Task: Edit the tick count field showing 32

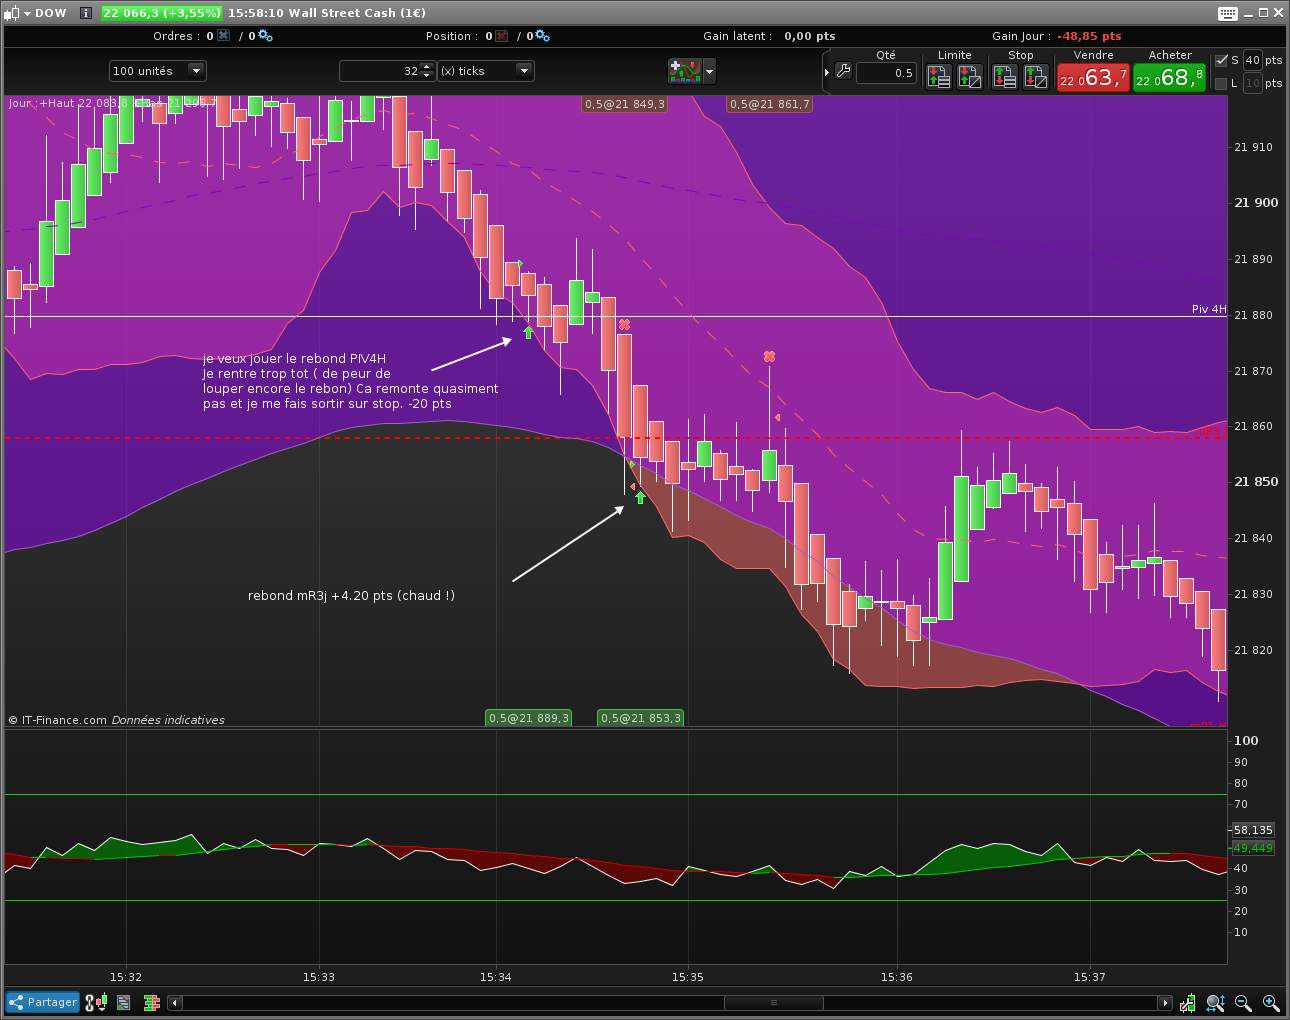Action: click(x=381, y=71)
